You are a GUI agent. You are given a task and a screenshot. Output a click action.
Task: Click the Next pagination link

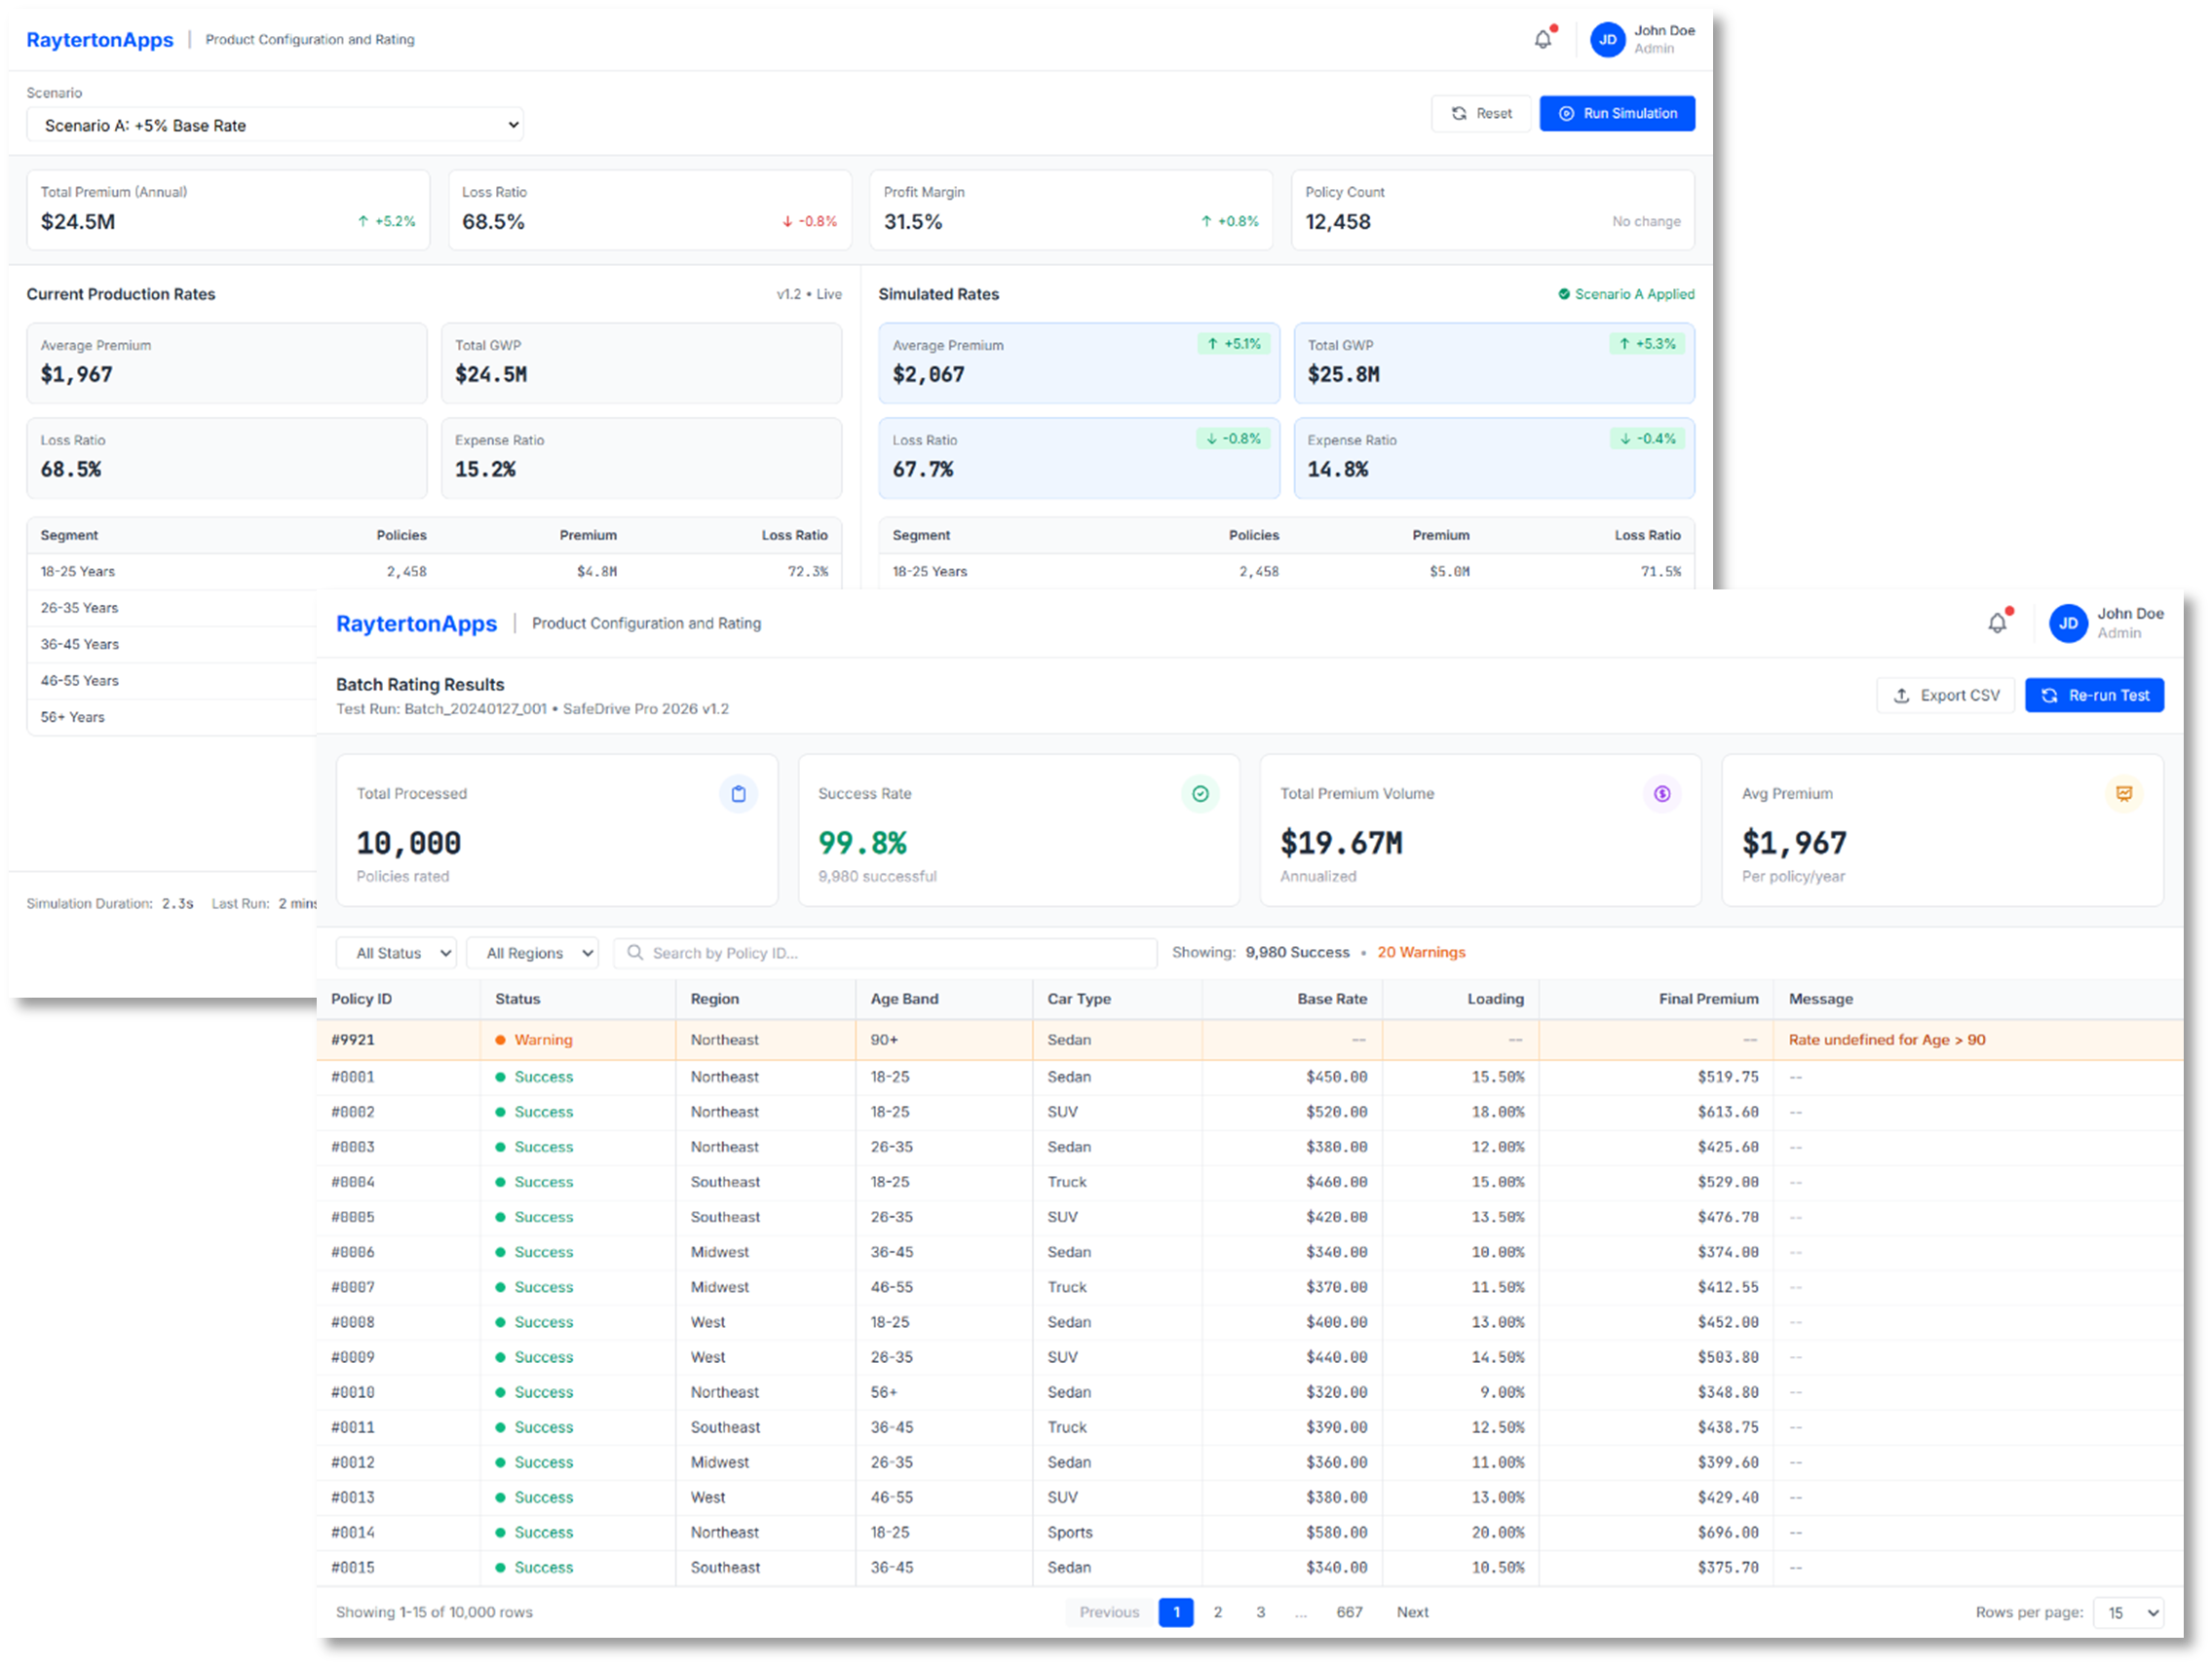point(1412,1612)
